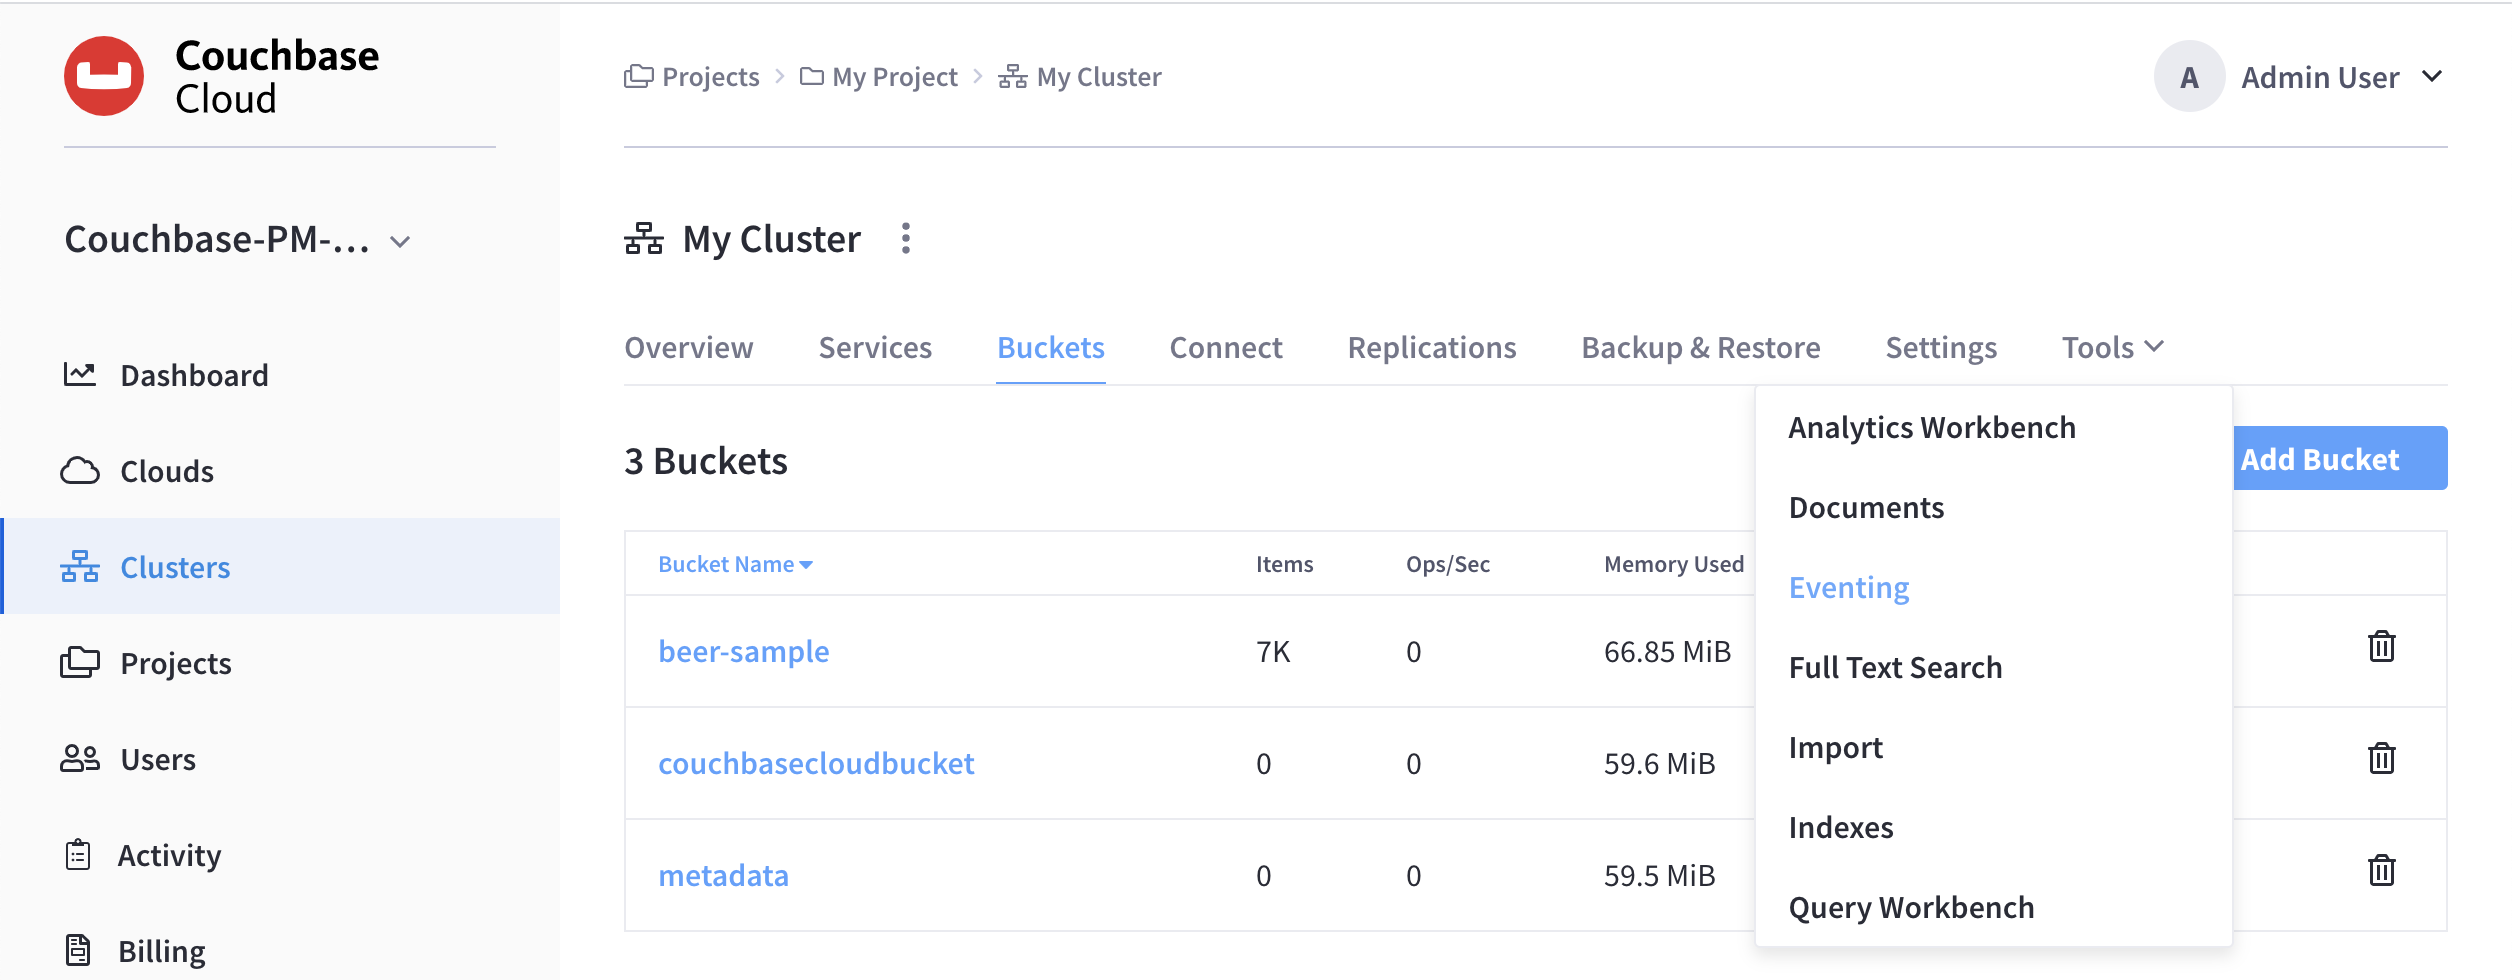
Task: Open the beer-sample bucket link
Action: 743,651
